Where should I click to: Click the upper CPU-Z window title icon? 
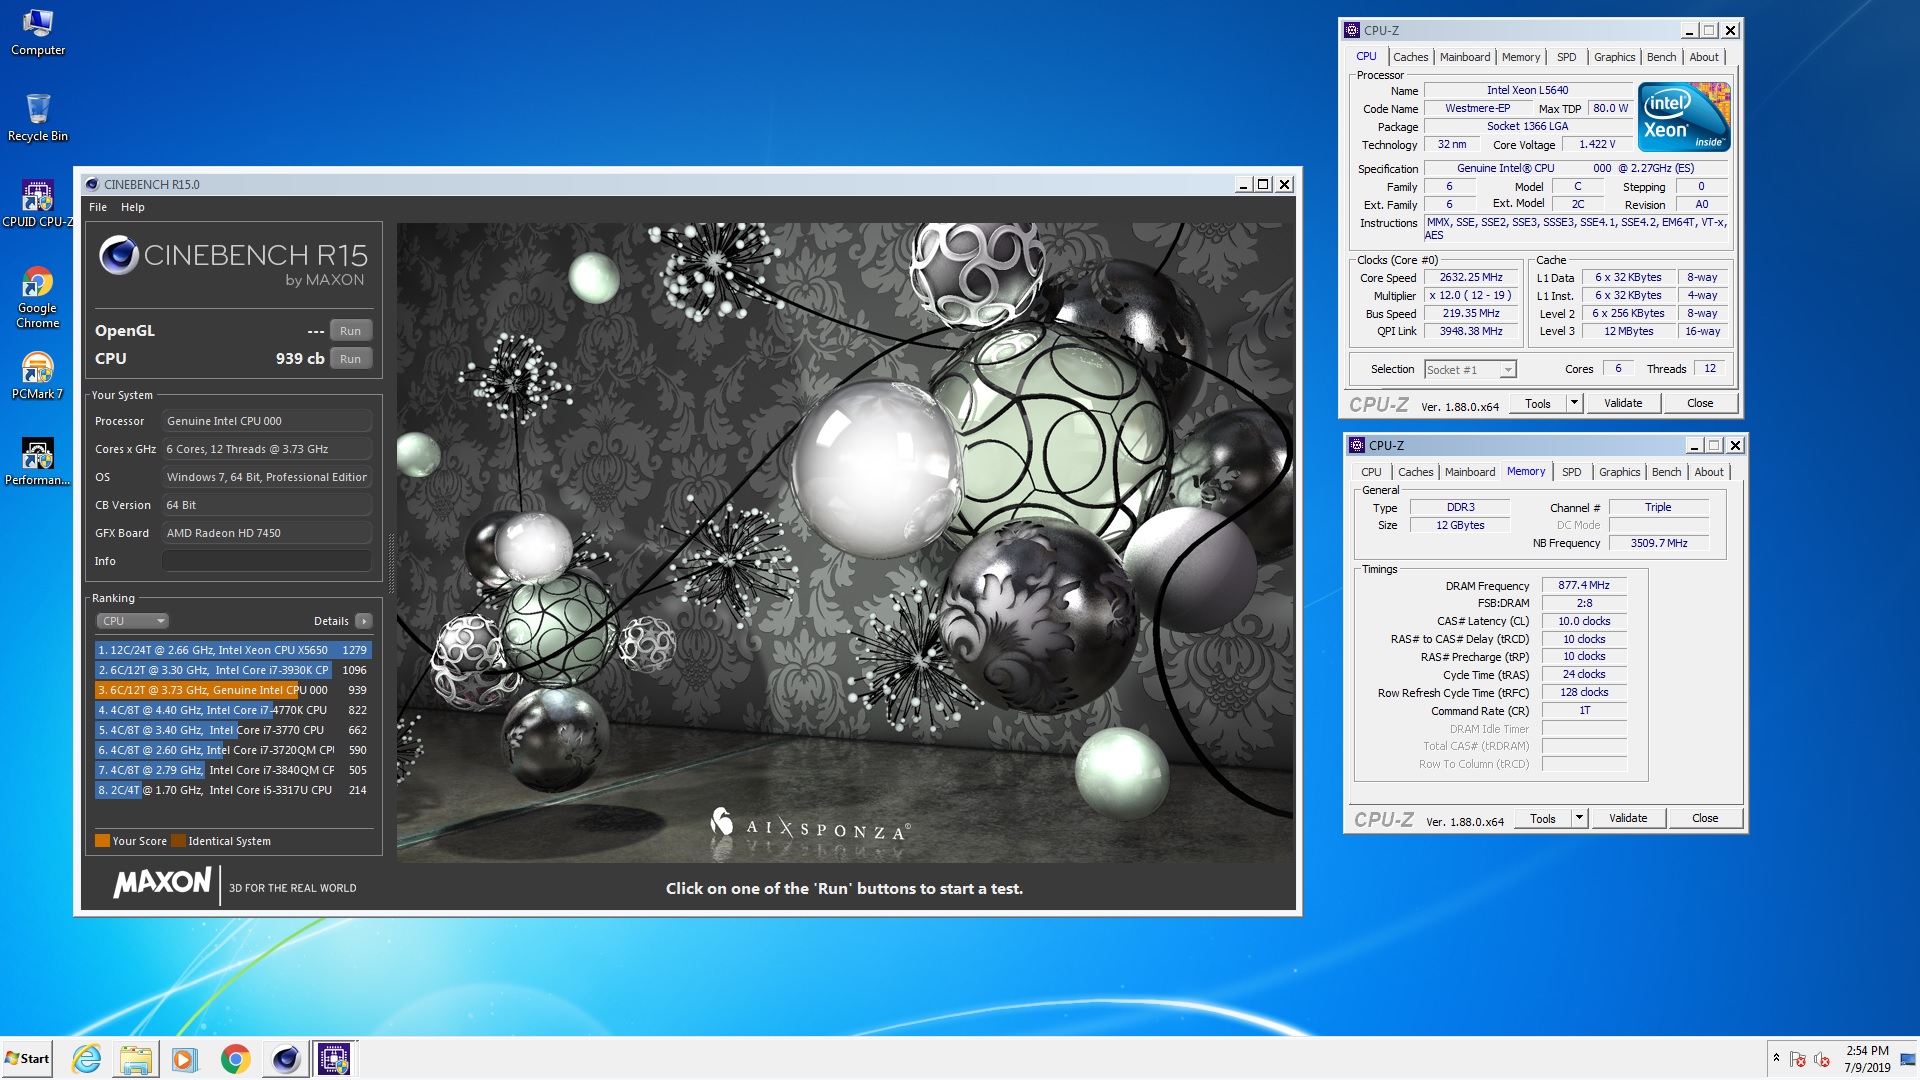[1352, 30]
